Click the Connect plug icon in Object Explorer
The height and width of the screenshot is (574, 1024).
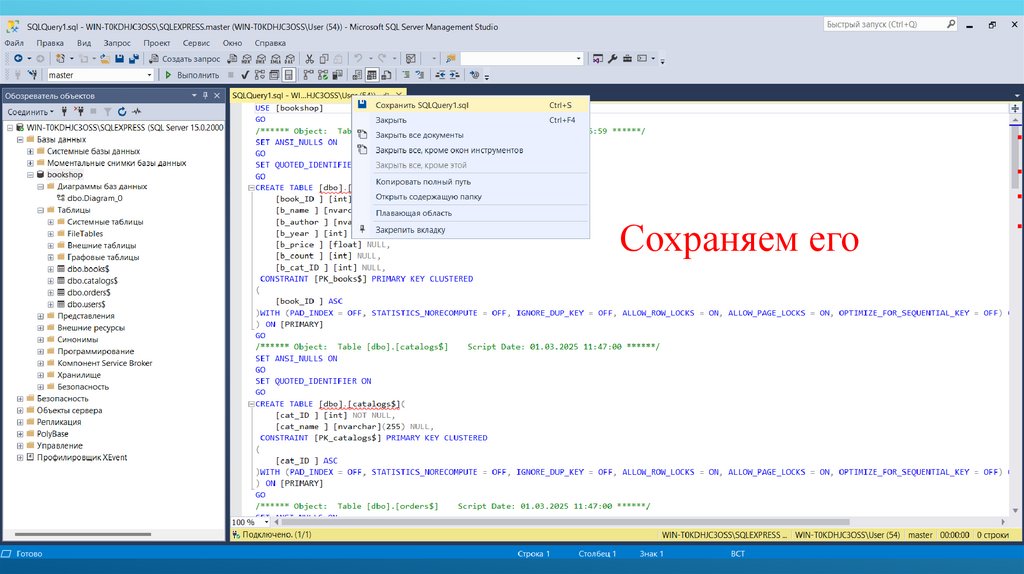65,112
